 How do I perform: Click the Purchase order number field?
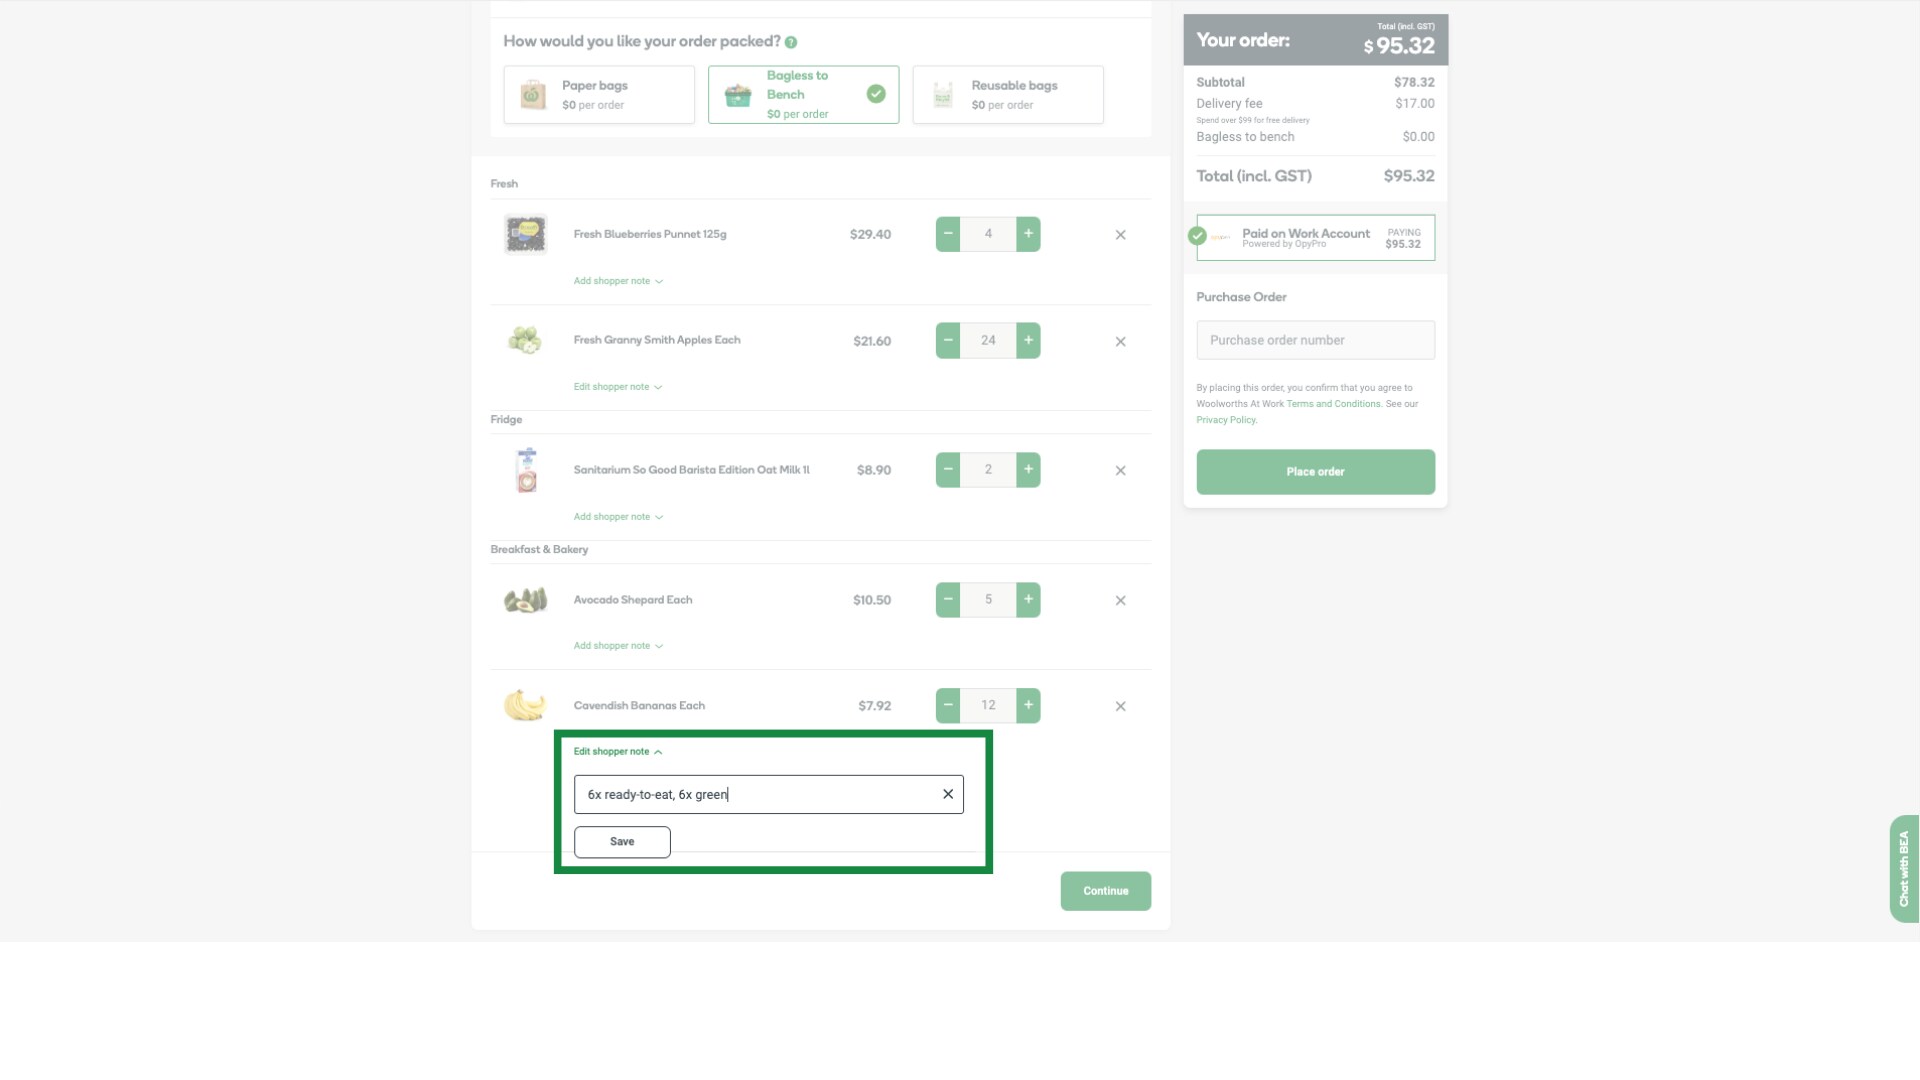1315,340
